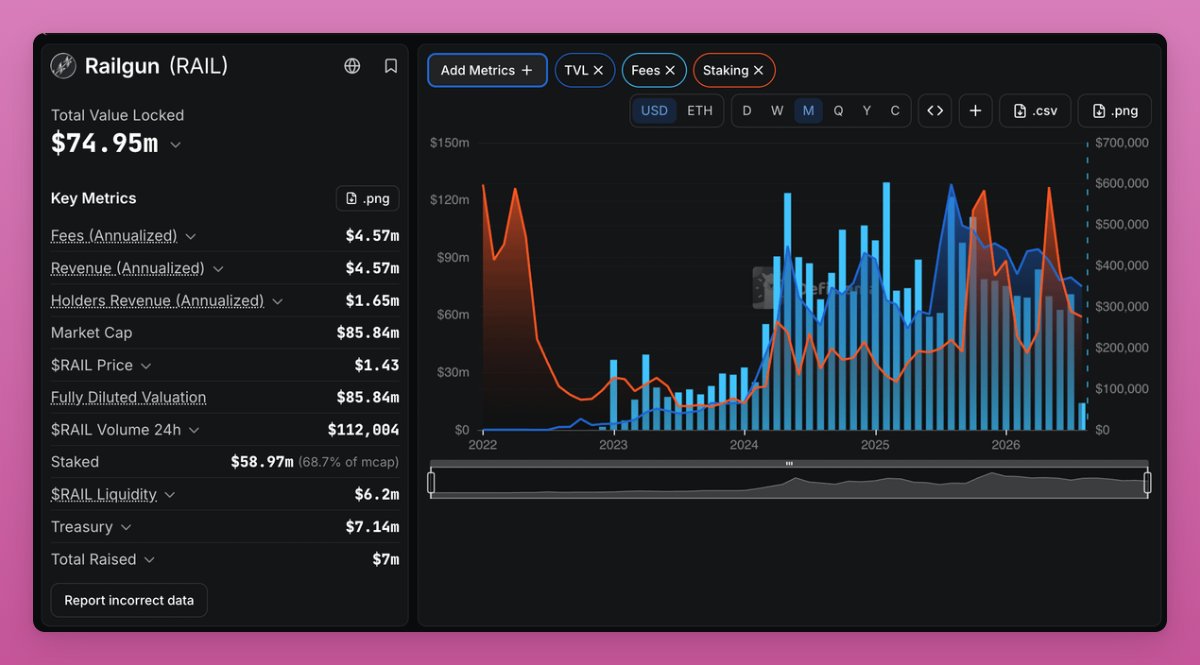Image resolution: width=1200 pixels, height=665 pixels.
Task: Expand the $RAIL Liquidity row
Action: point(170,494)
